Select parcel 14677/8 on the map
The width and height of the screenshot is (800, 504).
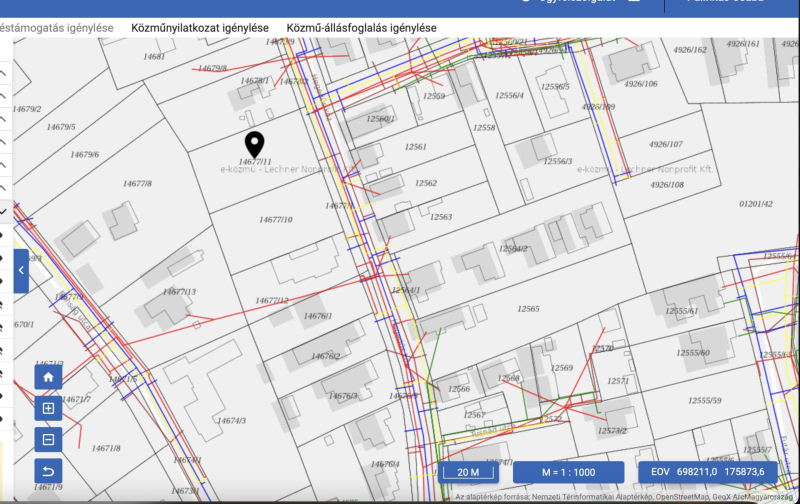tap(136, 184)
